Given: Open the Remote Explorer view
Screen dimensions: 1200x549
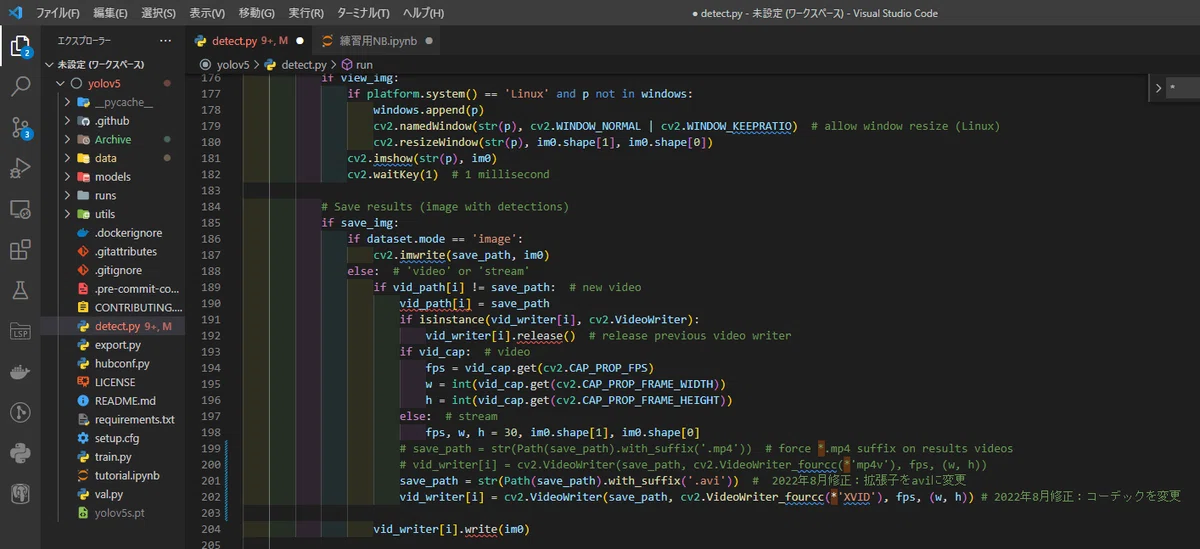Looking at the screenshot, I should [x=20, y=209].
